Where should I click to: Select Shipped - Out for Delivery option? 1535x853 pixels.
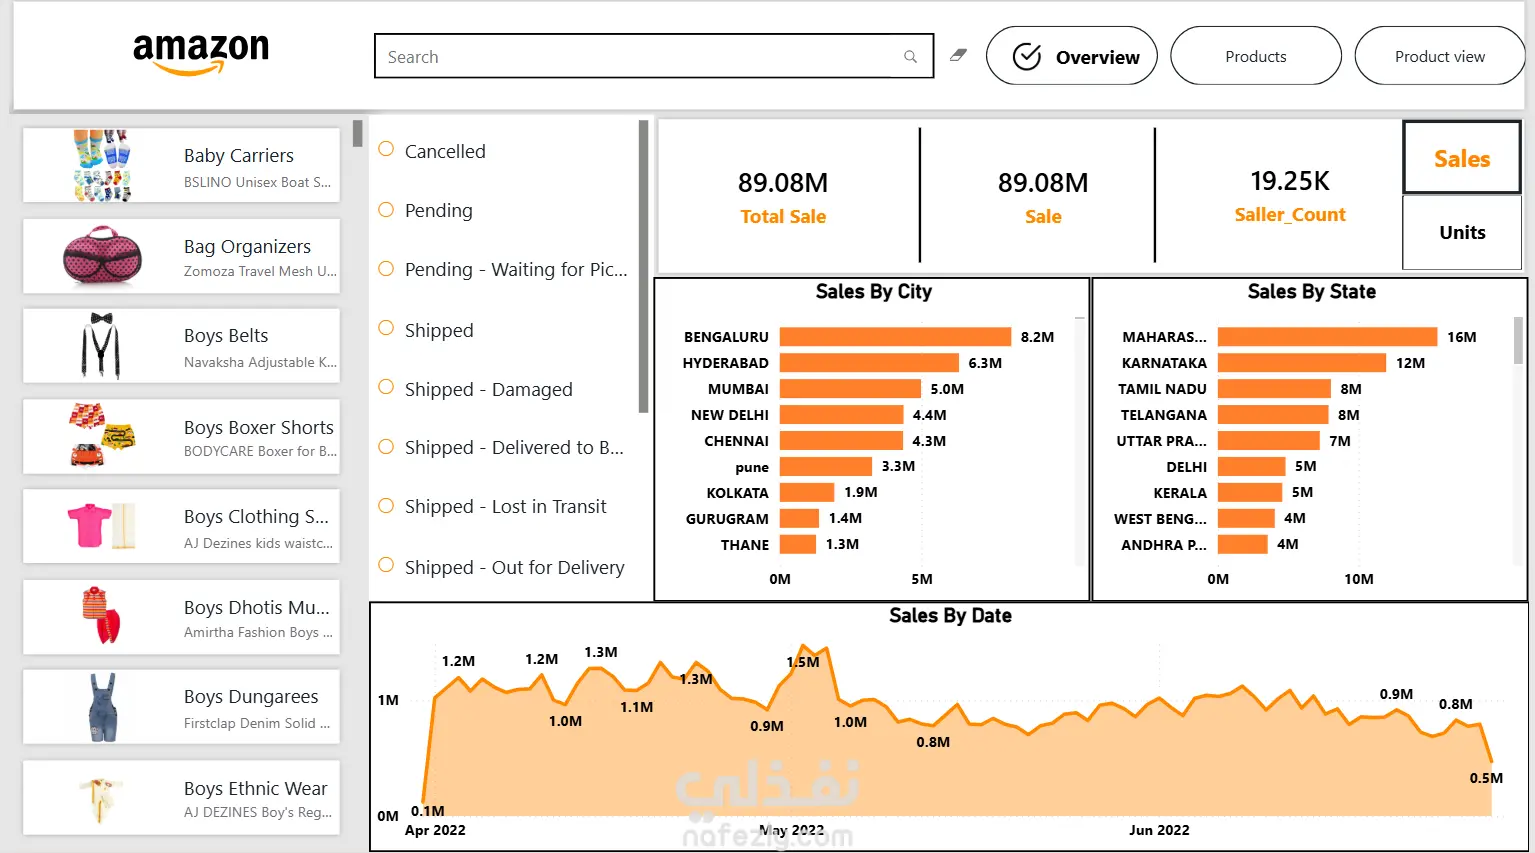click(x=386, y=565)
